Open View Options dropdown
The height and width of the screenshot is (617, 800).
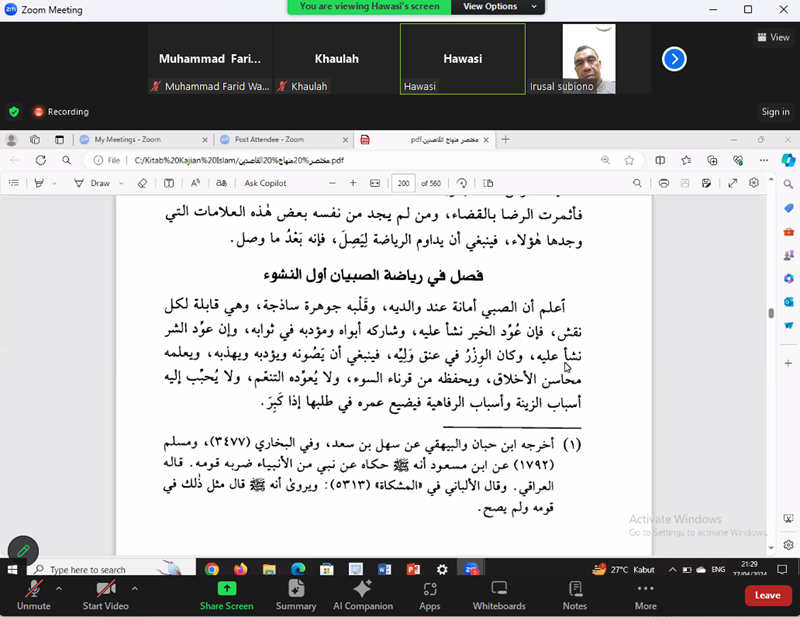point(498,7)
